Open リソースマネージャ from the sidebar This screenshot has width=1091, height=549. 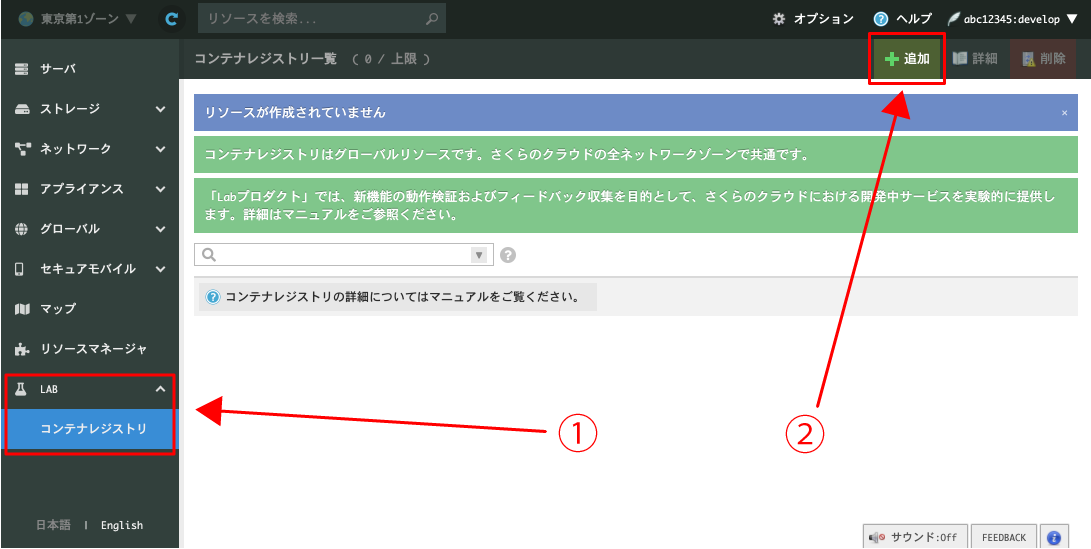pyautogui.click(x=89, y=348)
